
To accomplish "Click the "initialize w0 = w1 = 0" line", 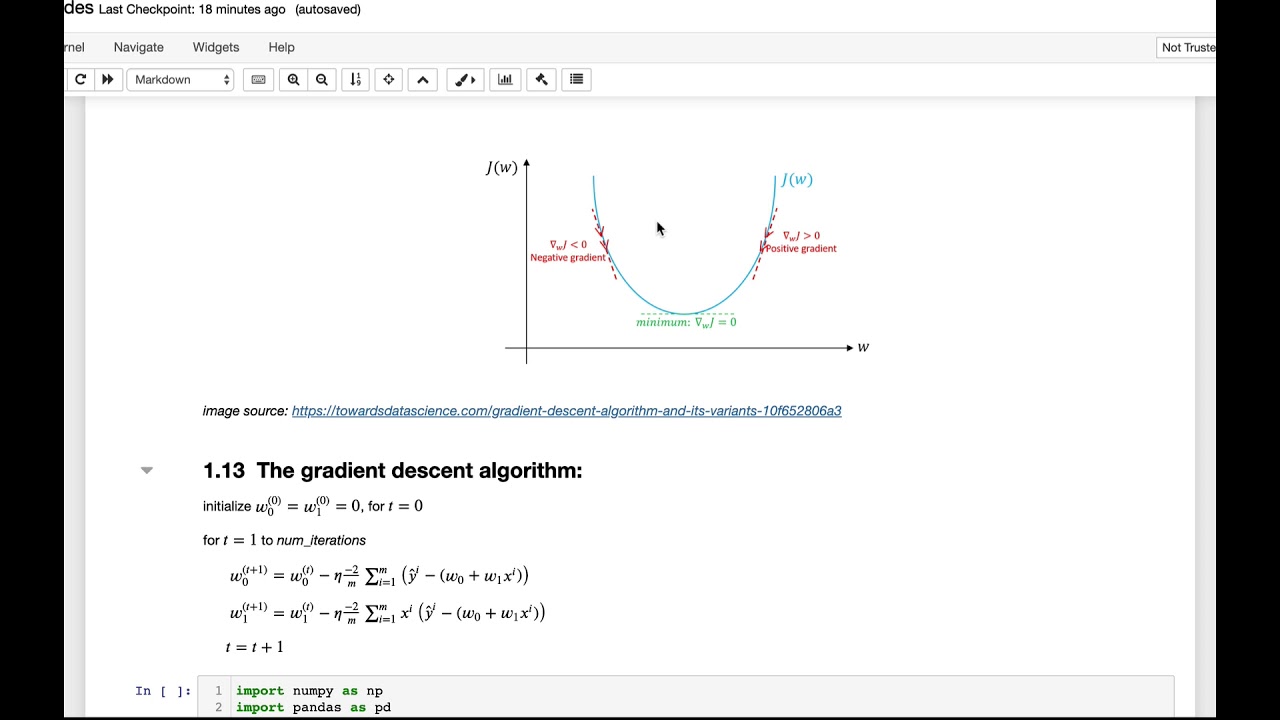I will pos(312,506).
